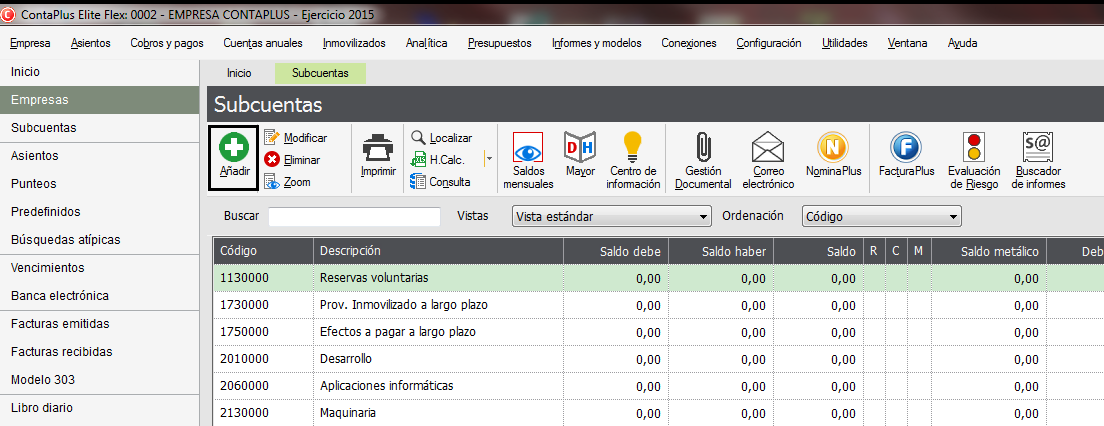Viewport: 1104px width, 426px height.
Task: Open Buscador de informes icon
Action: point(1038,148)
